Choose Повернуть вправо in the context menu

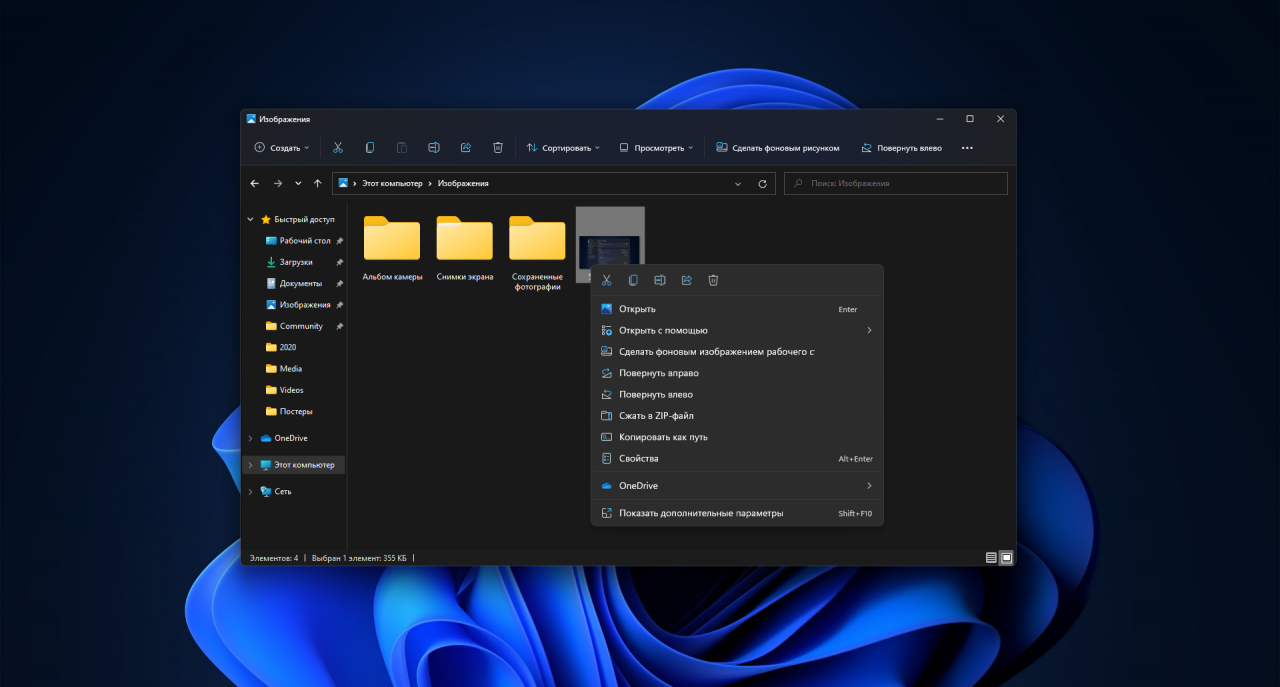coord(658,373)
